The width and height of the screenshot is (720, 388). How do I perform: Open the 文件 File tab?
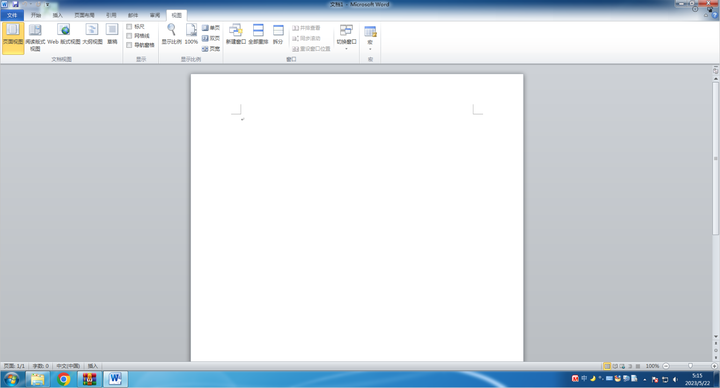click(12, 15)
